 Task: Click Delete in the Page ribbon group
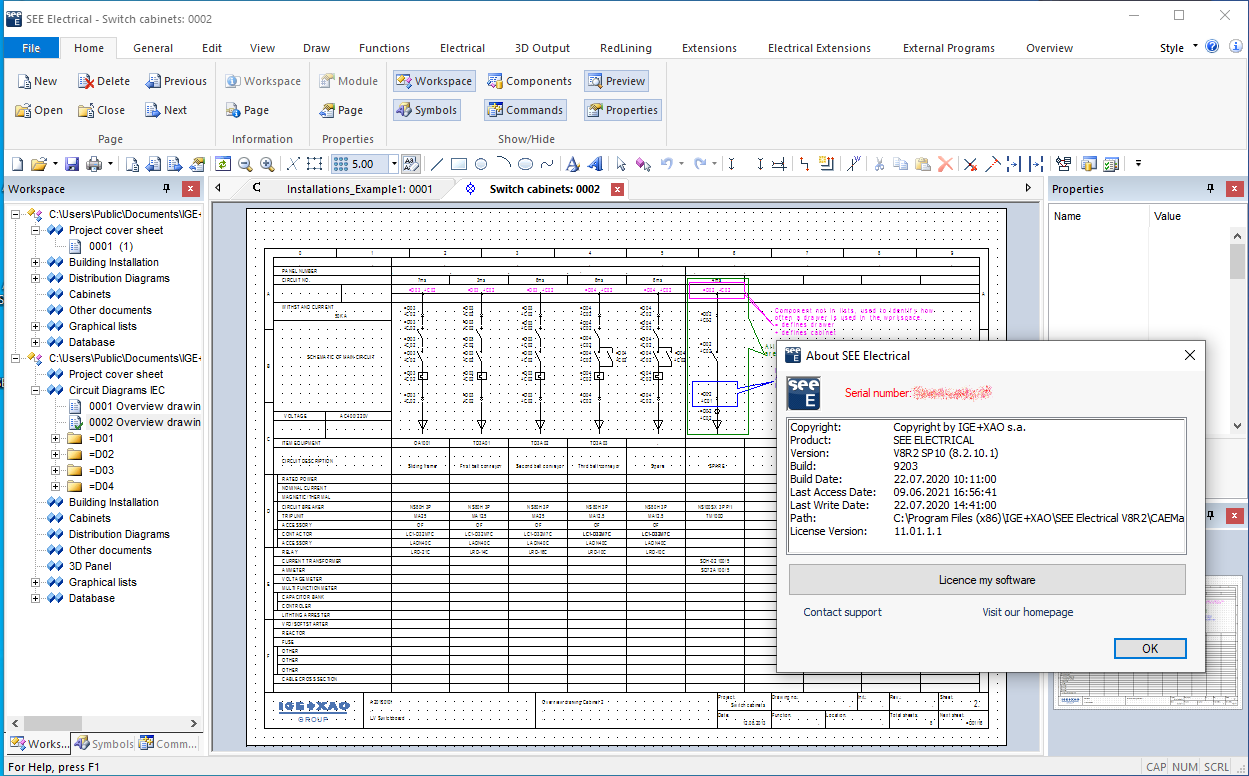[104, 81]
